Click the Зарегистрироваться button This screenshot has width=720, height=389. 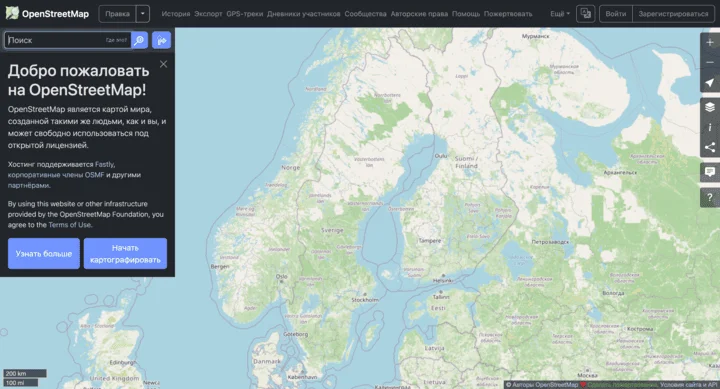tap(673, 14)
